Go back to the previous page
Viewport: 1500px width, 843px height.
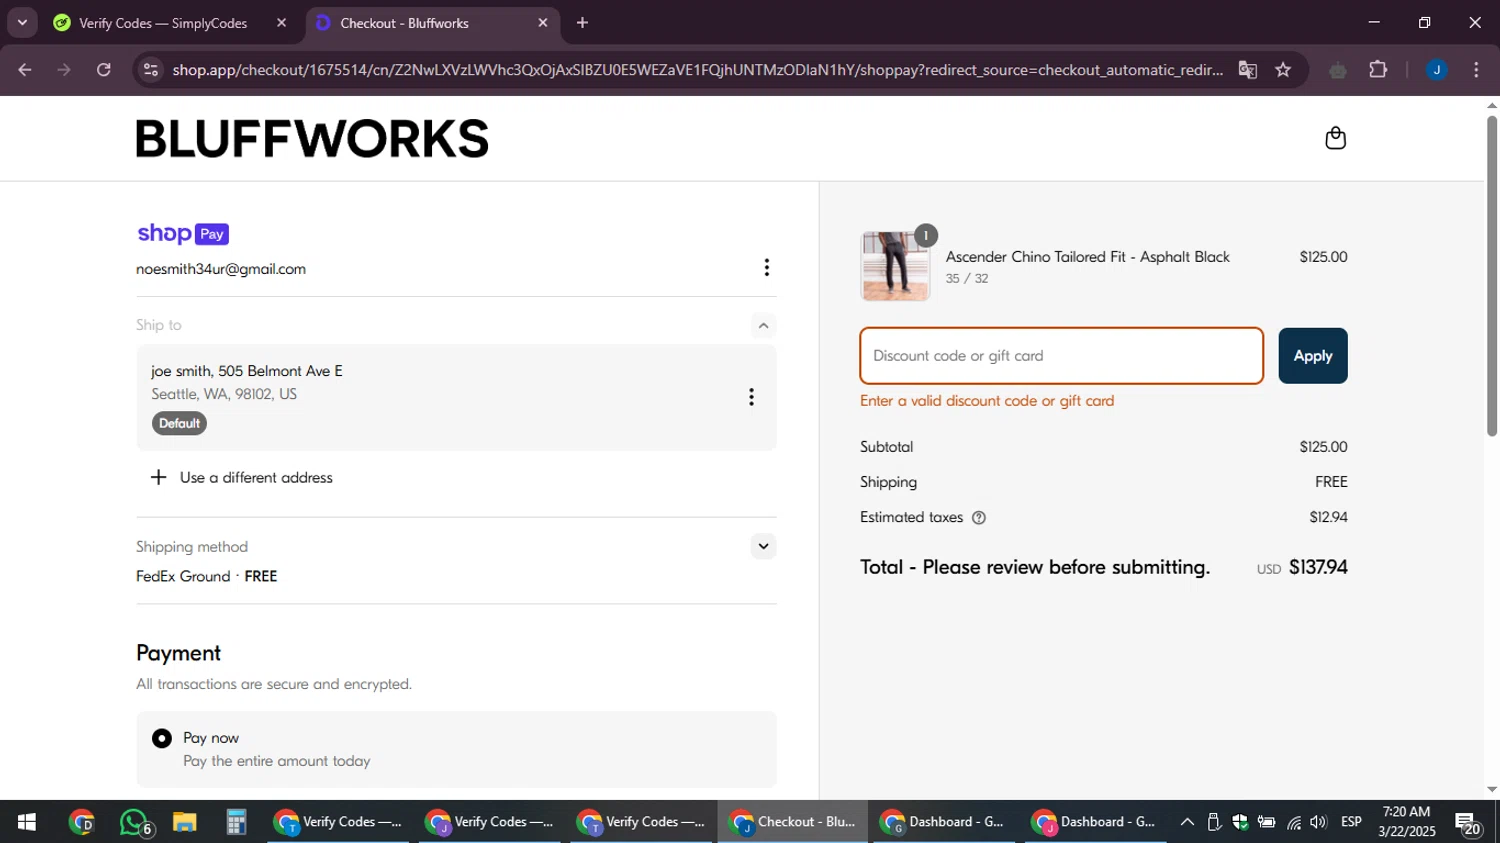[25, 70]
